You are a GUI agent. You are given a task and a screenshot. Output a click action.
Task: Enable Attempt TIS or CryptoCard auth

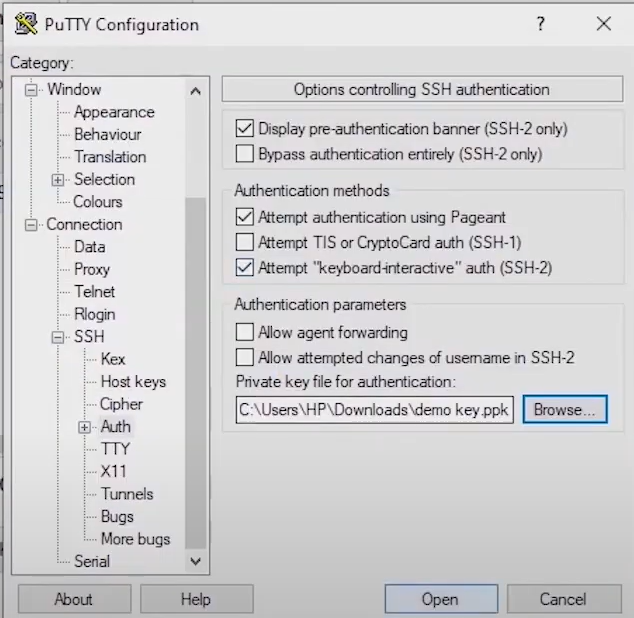245,242
